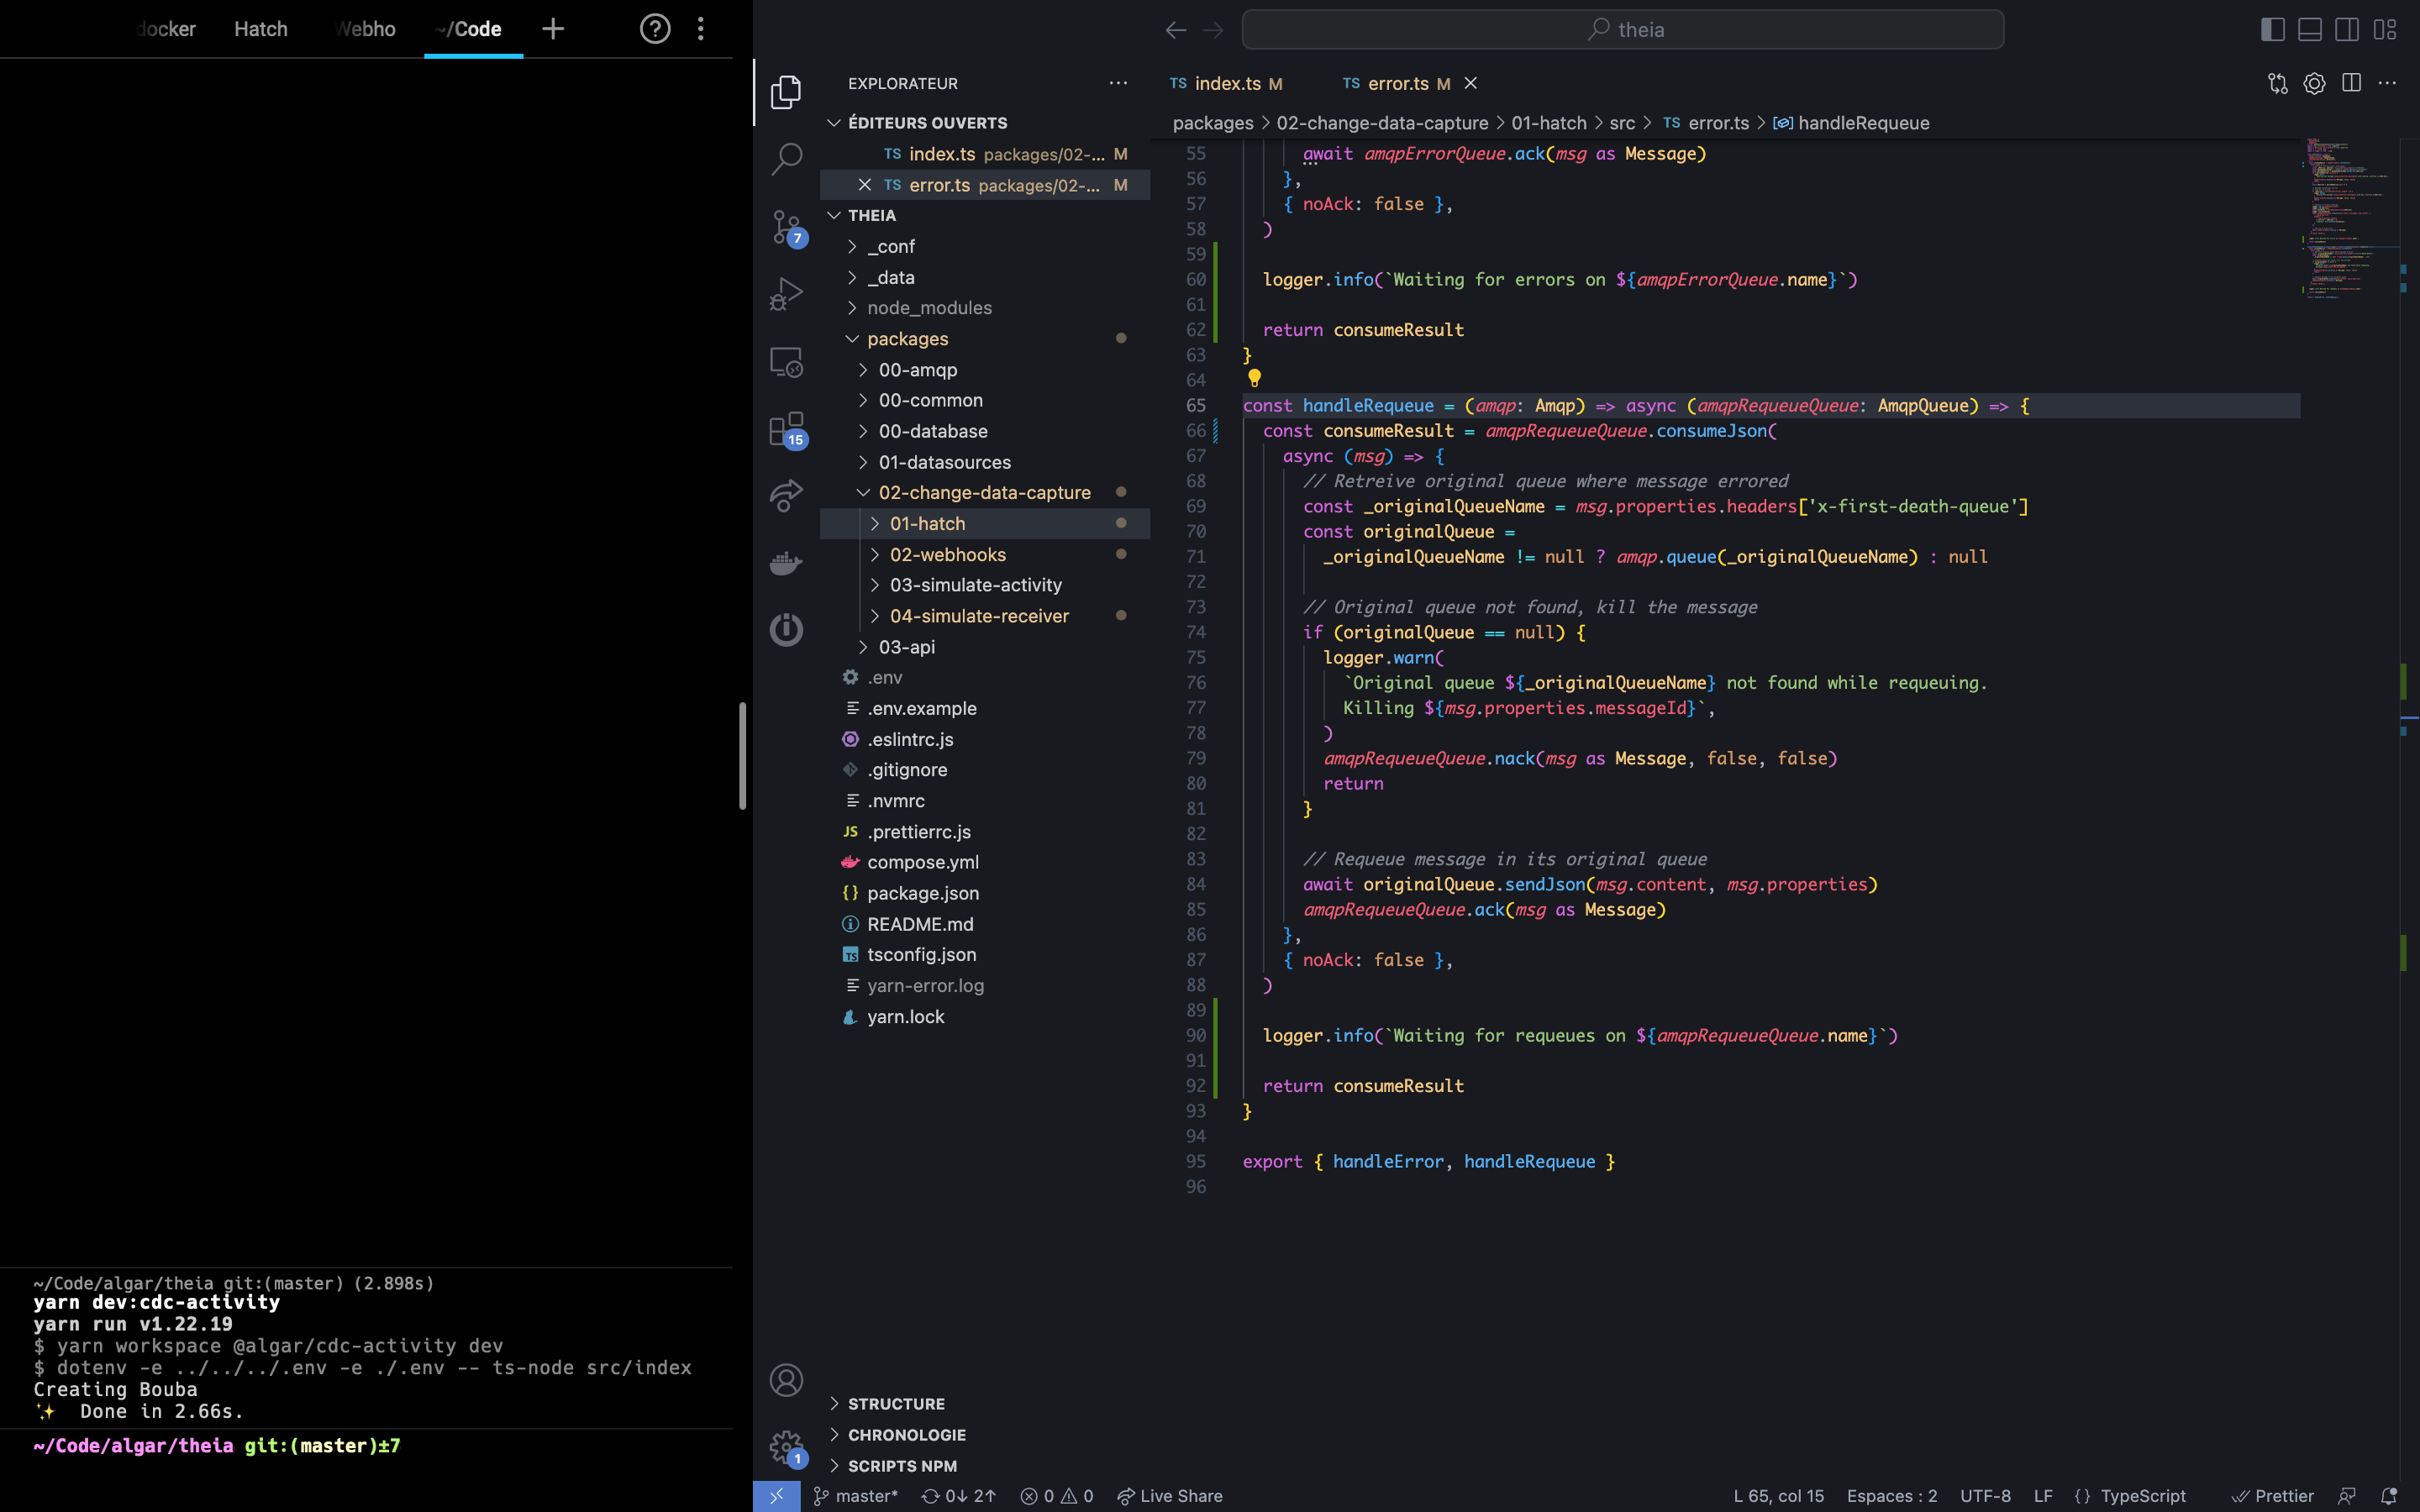Click the editor minimap code preview
2420x1512 pixels.
2350,218
